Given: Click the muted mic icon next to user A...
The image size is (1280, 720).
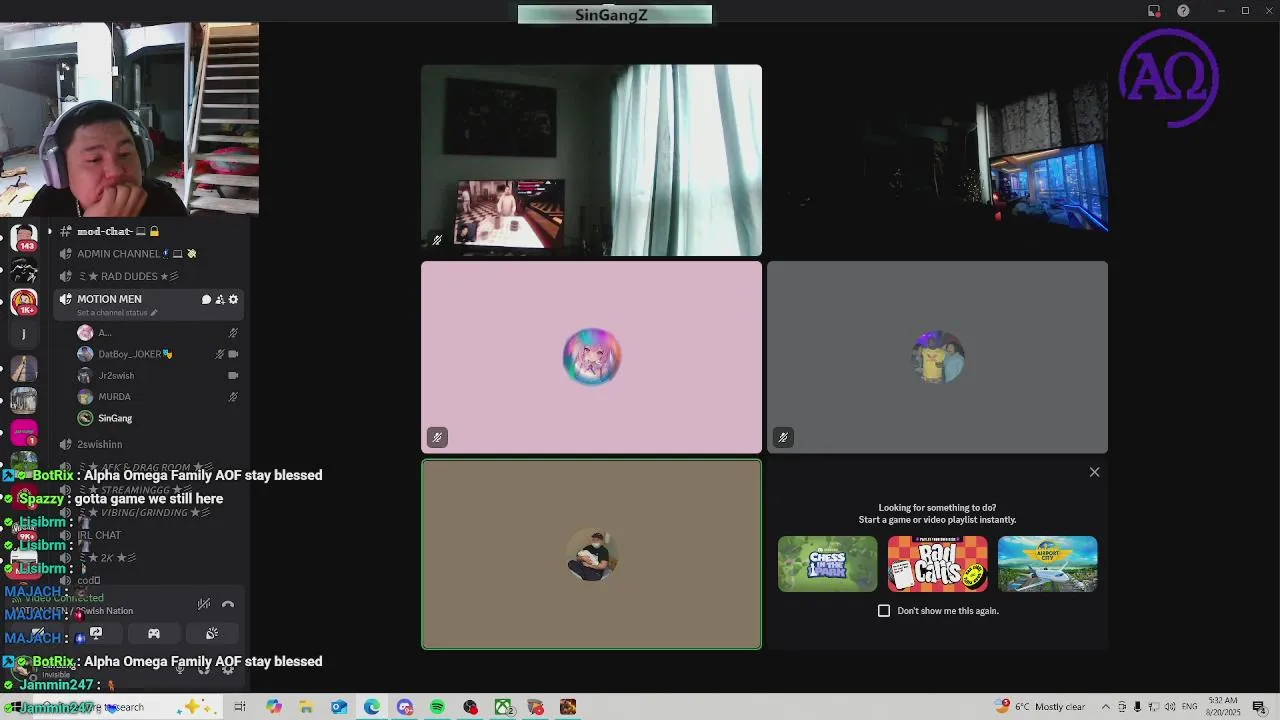Looking at the screenshot, I should [233, 333].
